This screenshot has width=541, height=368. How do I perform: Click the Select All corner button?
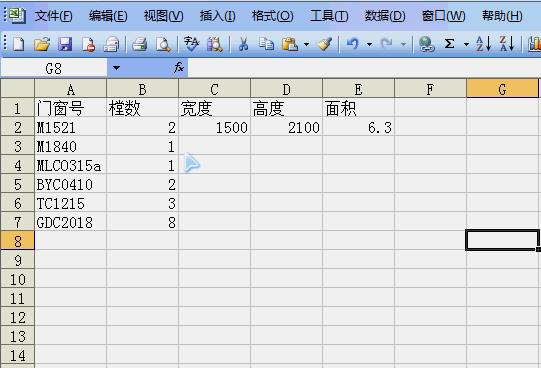pyautogui.click(x=18, y=88)
